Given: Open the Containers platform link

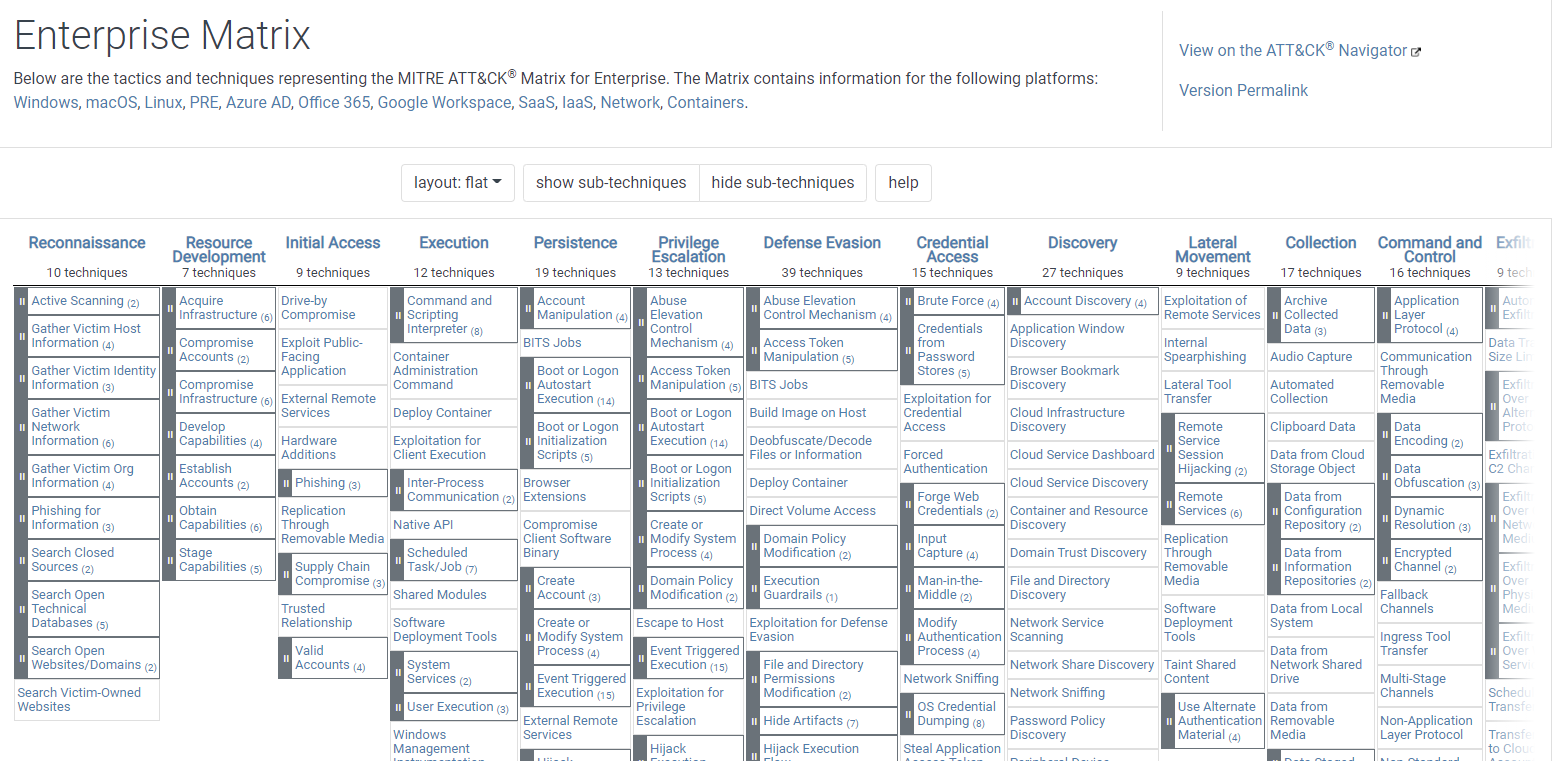Looking at the screenshot, I should coord(705,102).
